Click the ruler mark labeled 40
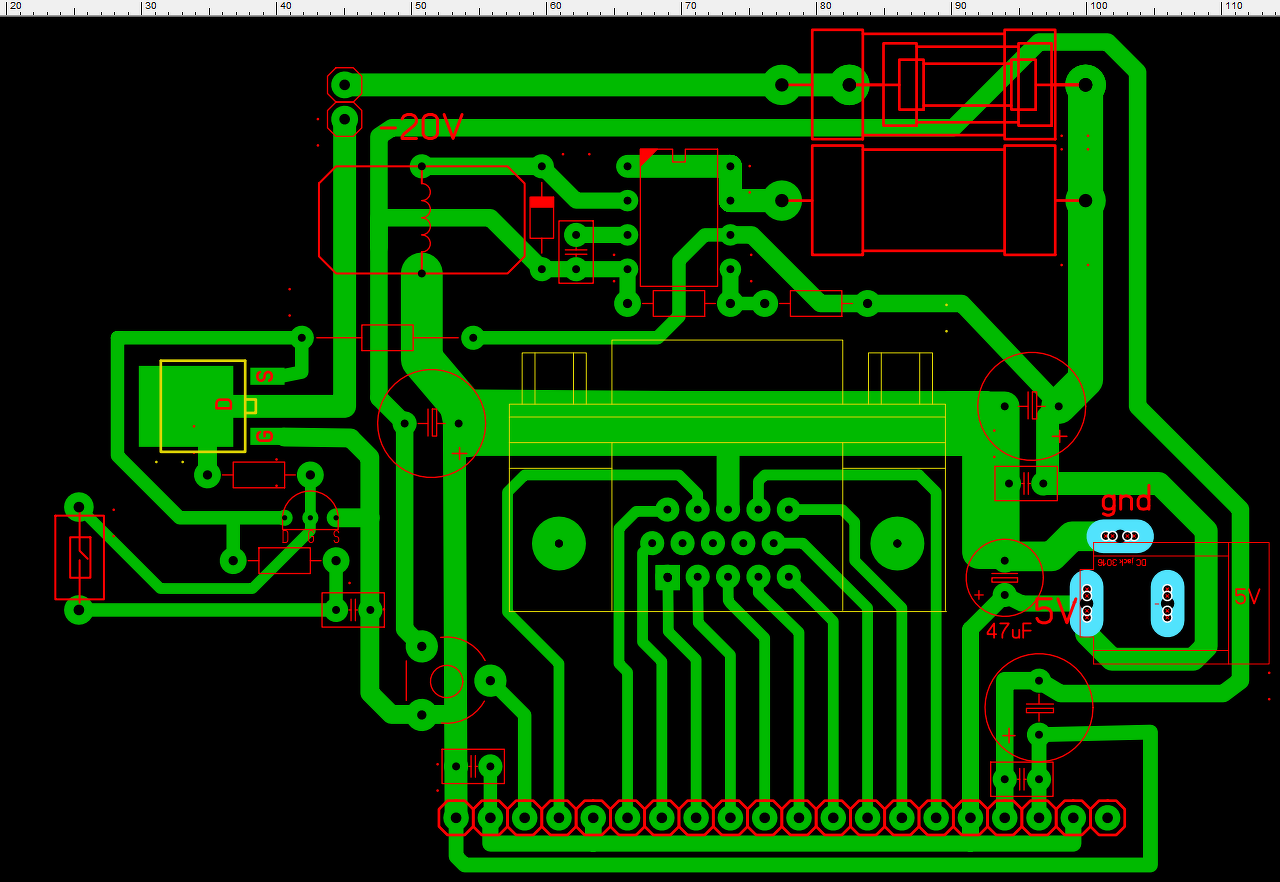 [x=285, y=6]
